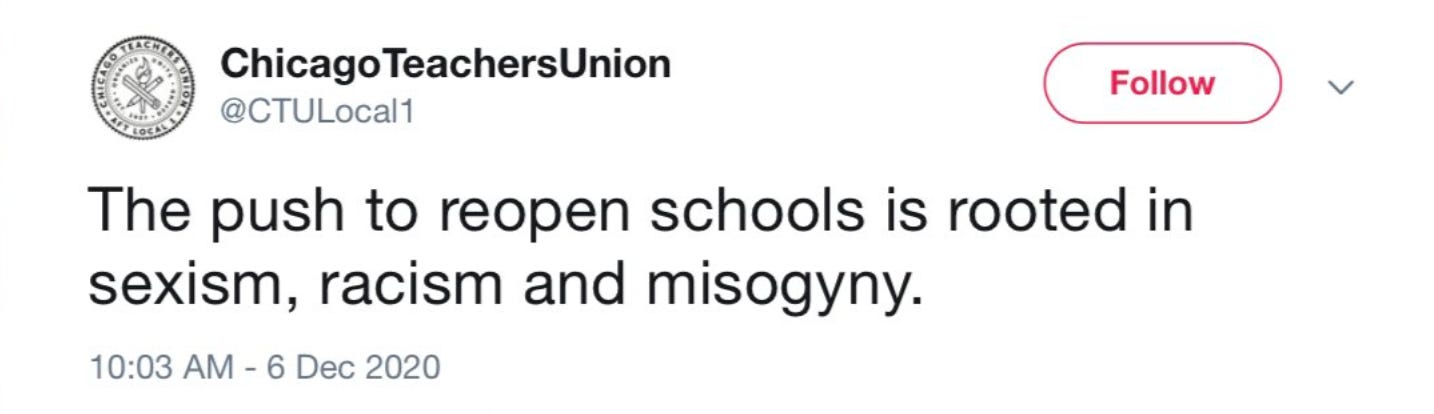Click the tweet's first line of text
Image resolution: width=1434 pixels, height=414 pixels.
[x=640, y=215]
